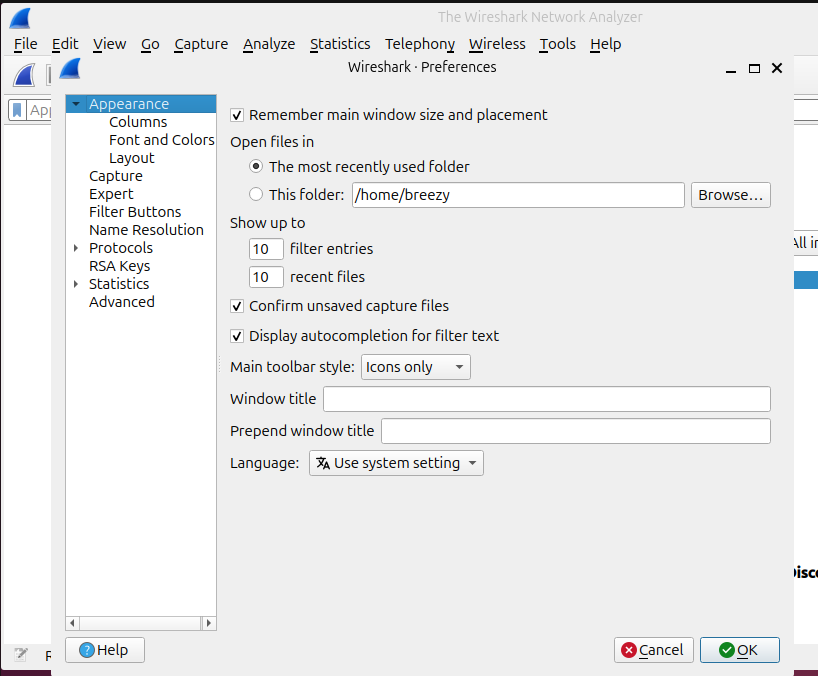Expand the Statistics tree arrow in preferences
This screenshot has height=676, width=818.
coord(76,284)
